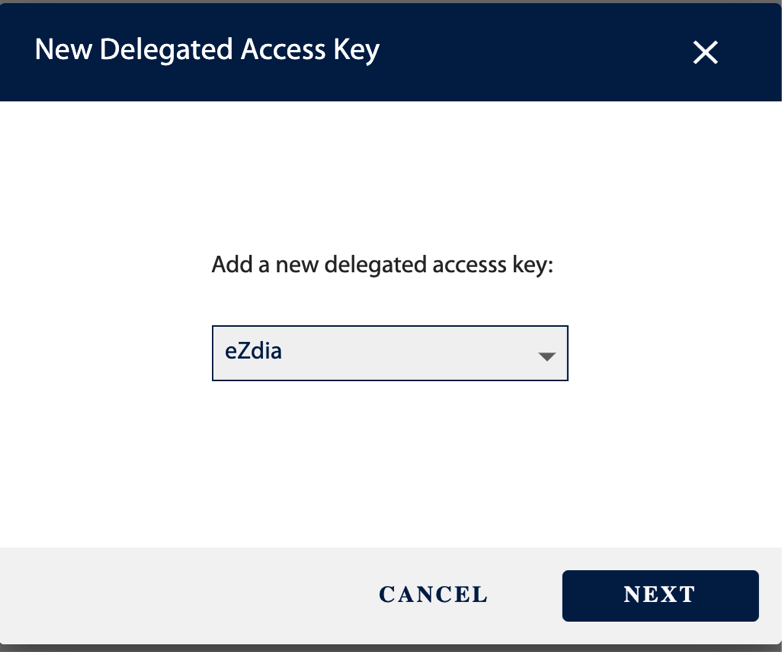Continue to the next step of key creation

click(660, 596)
